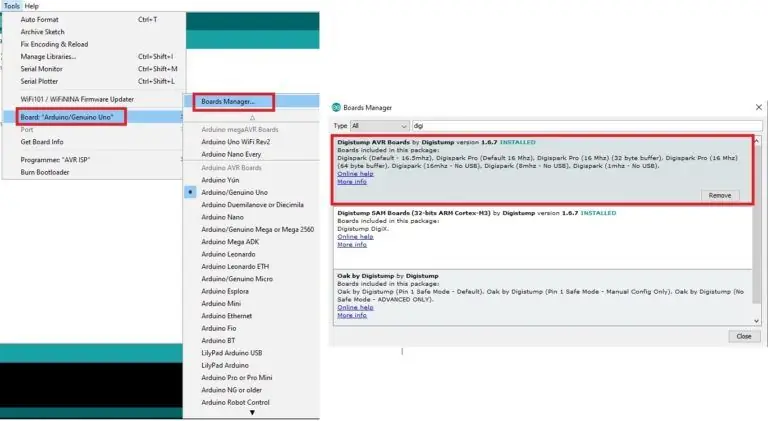The image size is (768, 421).
Task: Open the Type "All" dropdown
Action: tap(379, 126)
